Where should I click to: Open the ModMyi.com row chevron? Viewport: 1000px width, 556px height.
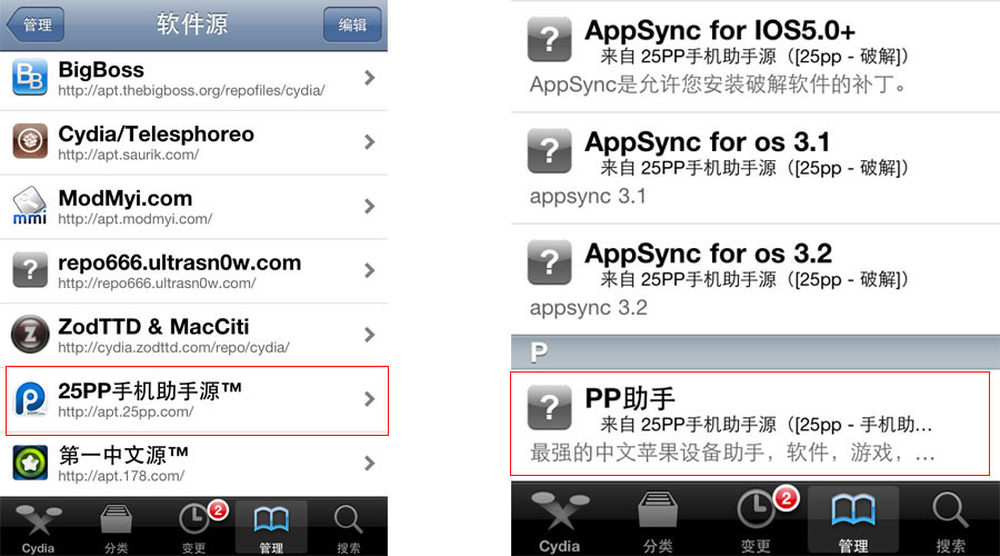[x=369, y=206]
